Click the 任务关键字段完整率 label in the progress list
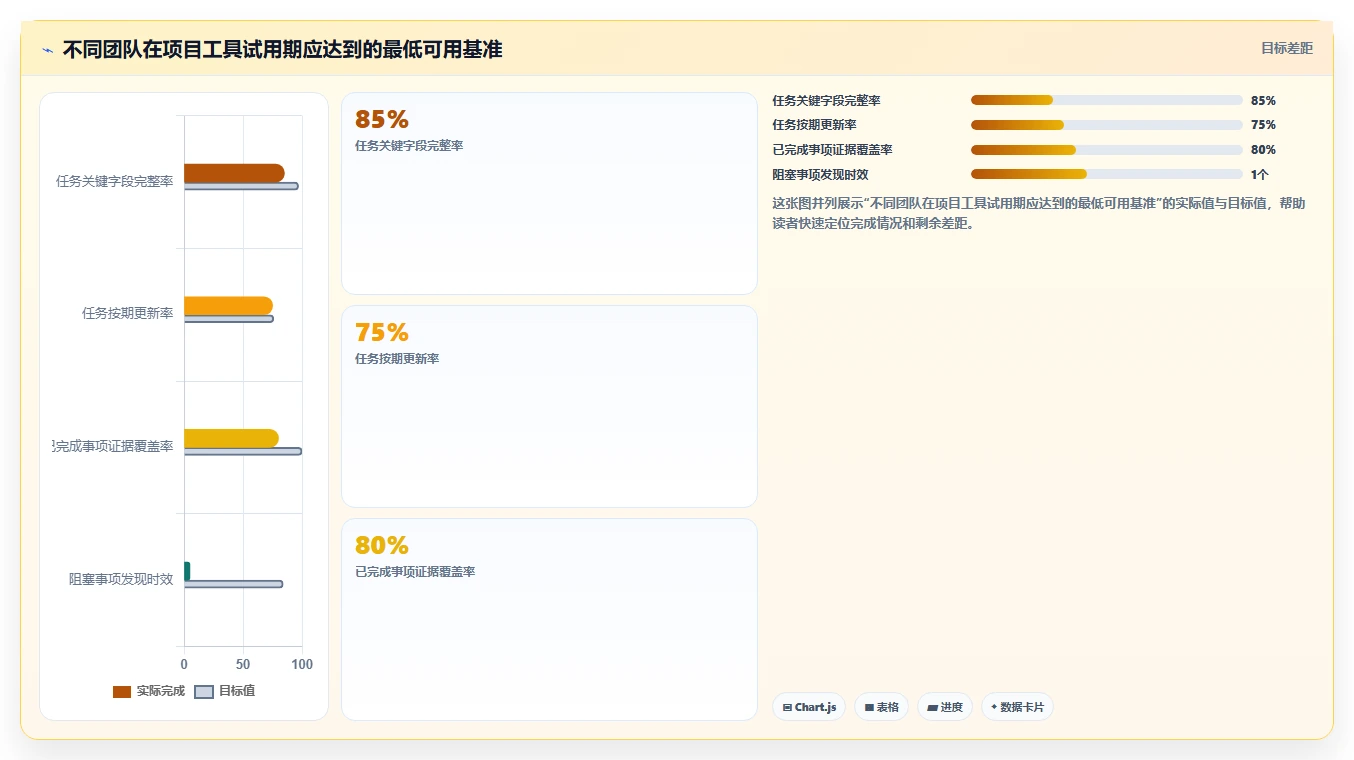The width and height of the screenshot is (1354, 760). [x=826, y=101]
